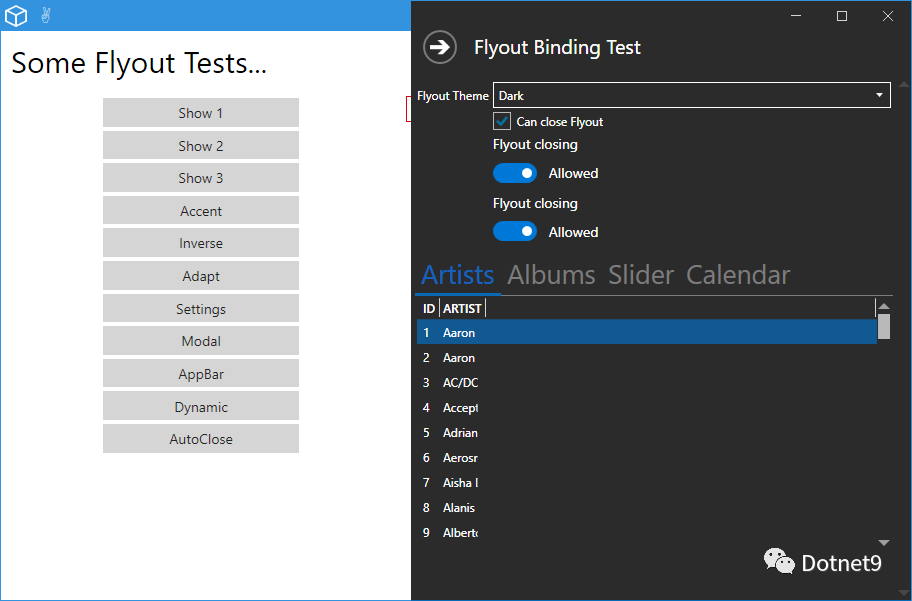The image size is (912, 601).
Task: Toggle the second Flyout closing switch
Action: (x=515, y=232)
